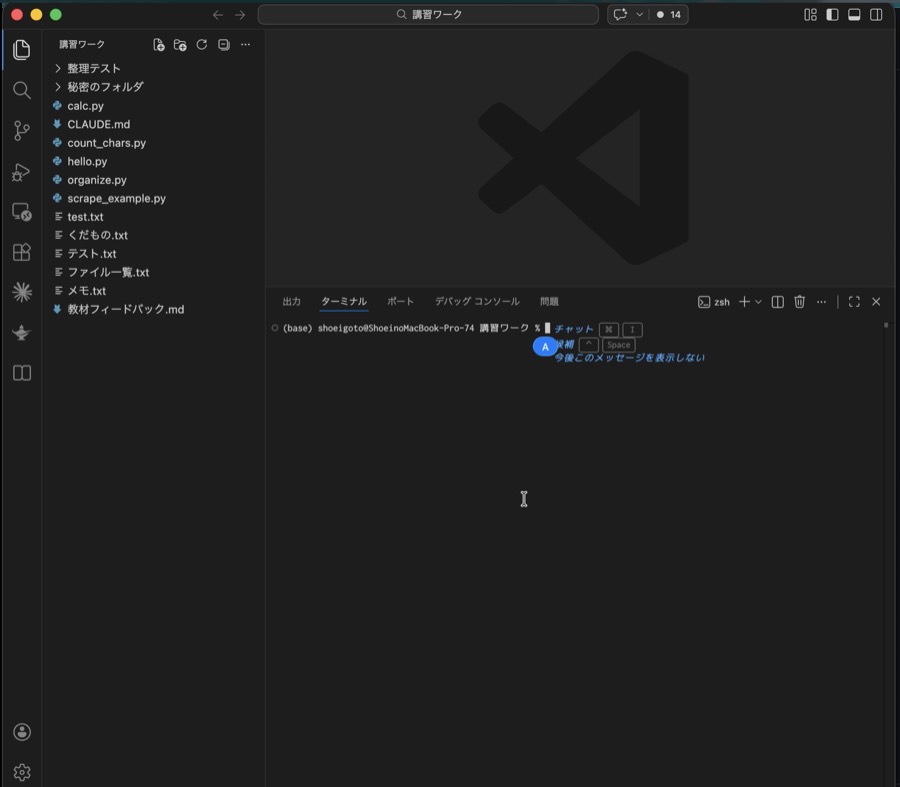Collapse all folders in explorer
Image resolution: width=900 pixels, height=787 pixels.
[223, 45]
